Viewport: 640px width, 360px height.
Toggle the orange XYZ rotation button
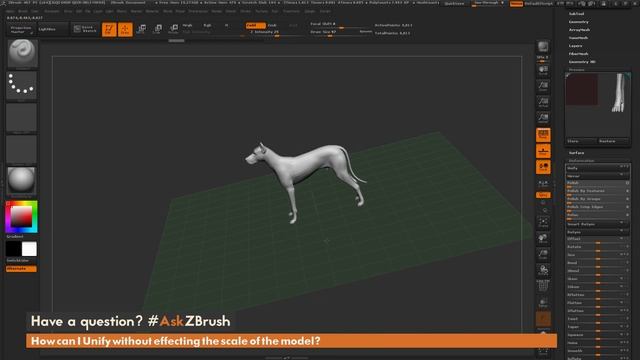(543, 195)
